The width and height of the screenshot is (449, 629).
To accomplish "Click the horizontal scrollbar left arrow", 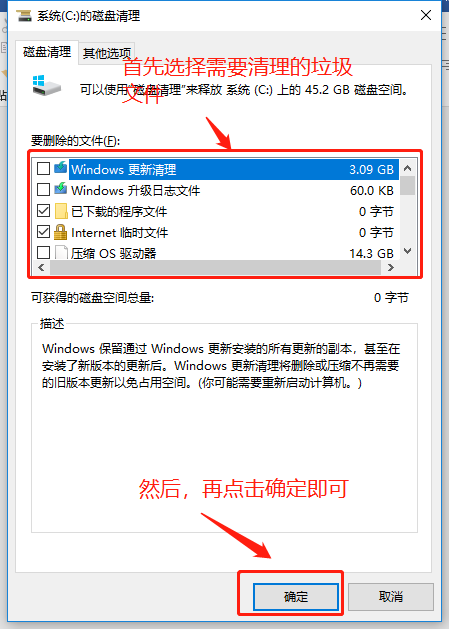I will [41, 268].
